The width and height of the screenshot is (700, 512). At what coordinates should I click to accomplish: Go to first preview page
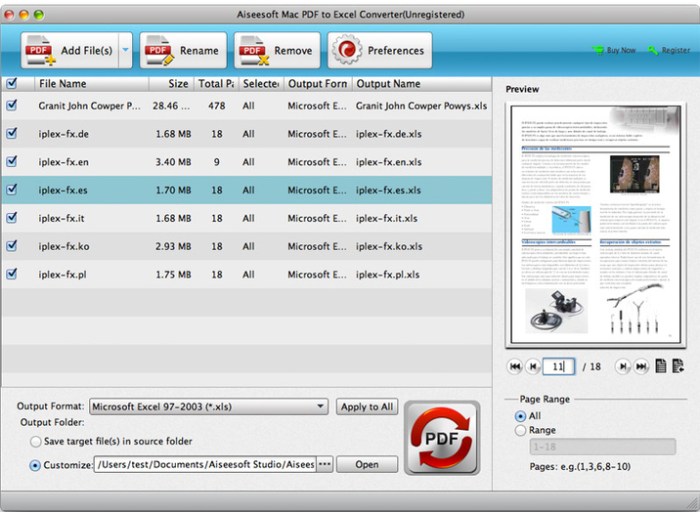pyautogui.click(x=515, y=366)
